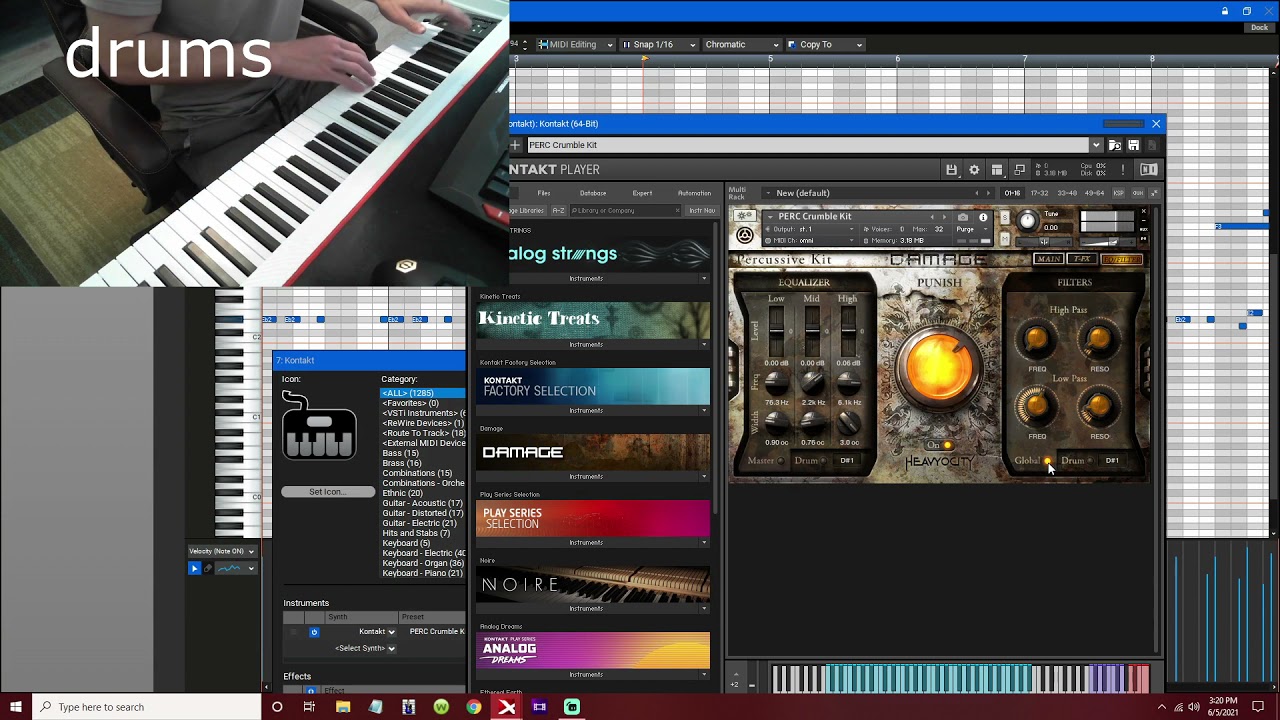This screenshot has width=1280, height=720.
Task: Click the save preset disk icon
Action: [x=1133, y=145]
